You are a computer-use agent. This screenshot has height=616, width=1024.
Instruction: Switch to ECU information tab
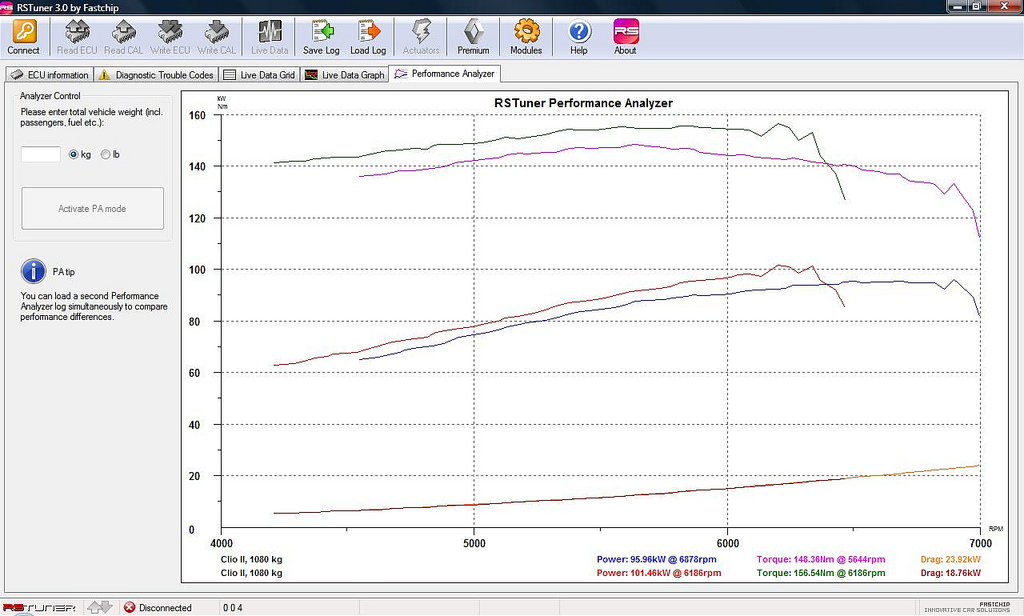point(50,75)
